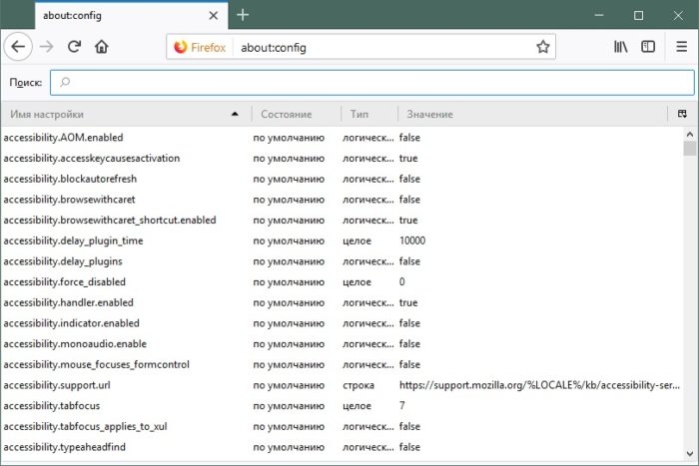Select accessibility.browsewithcaret preference

[x=341, y=199]
